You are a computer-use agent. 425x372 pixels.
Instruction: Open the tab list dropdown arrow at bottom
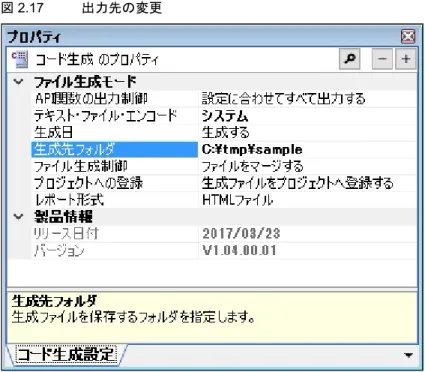408,355
